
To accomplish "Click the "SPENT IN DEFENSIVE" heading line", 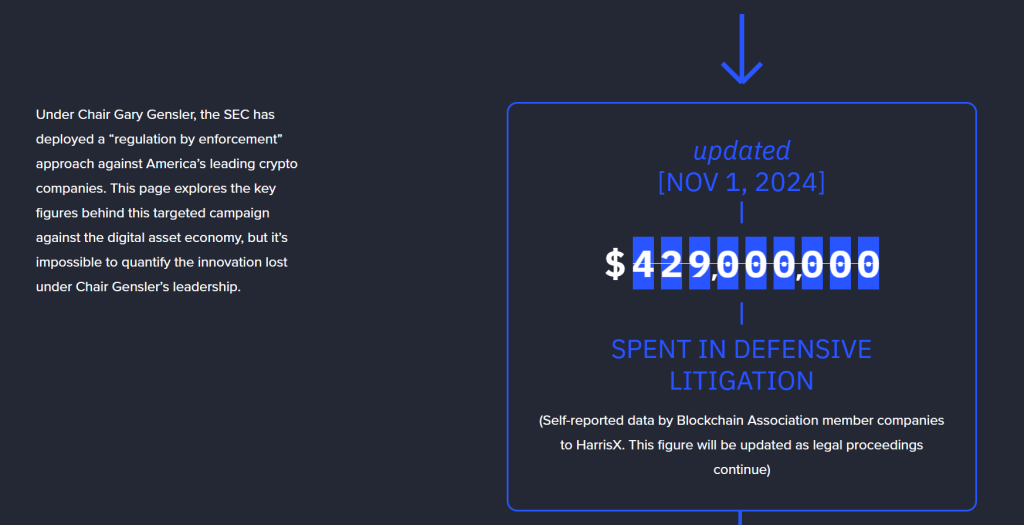I will [x=741, y=349].
